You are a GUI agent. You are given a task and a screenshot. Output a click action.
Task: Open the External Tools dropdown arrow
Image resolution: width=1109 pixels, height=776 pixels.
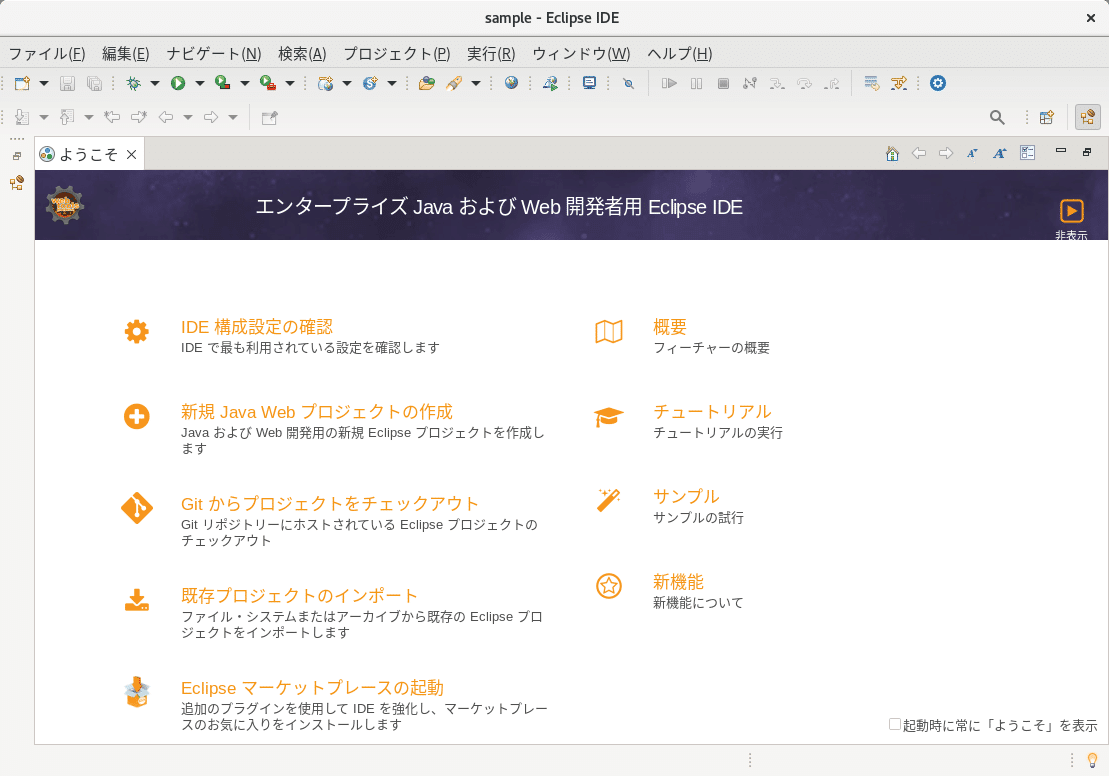290,83
